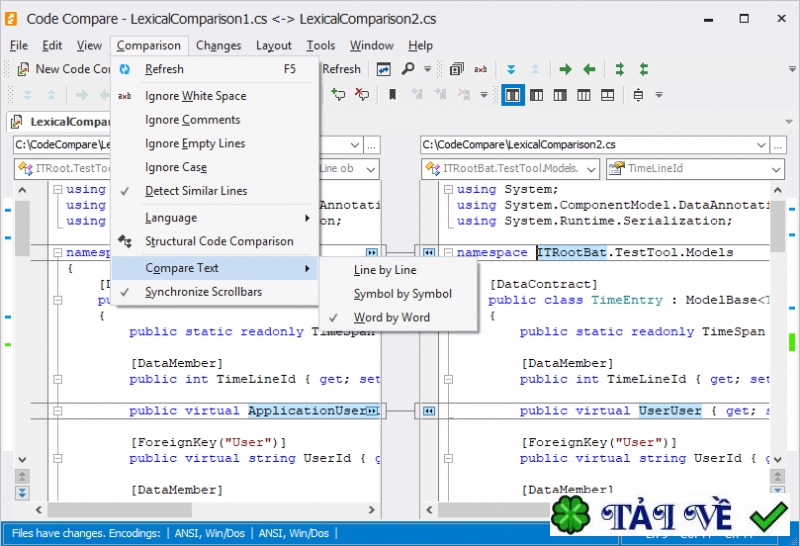The width and height of the screenshot is (800, 546).
Task: Choose Ignore White Space from menu
Action: tap(195, 96)
